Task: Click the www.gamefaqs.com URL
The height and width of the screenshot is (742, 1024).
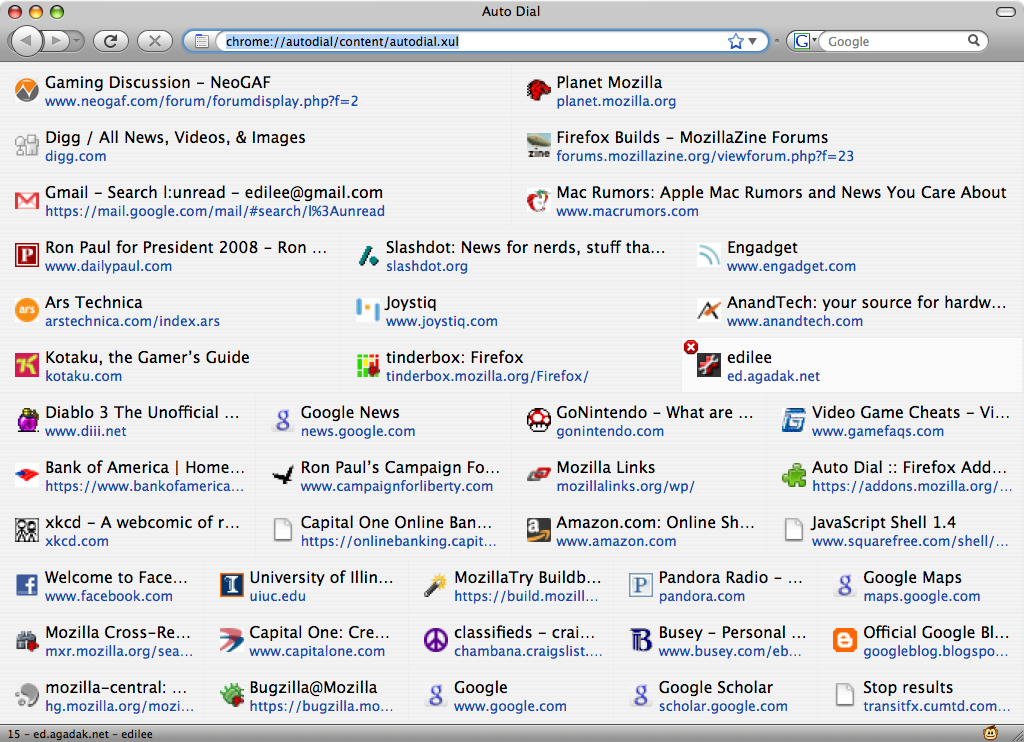Action: point(878,431)
